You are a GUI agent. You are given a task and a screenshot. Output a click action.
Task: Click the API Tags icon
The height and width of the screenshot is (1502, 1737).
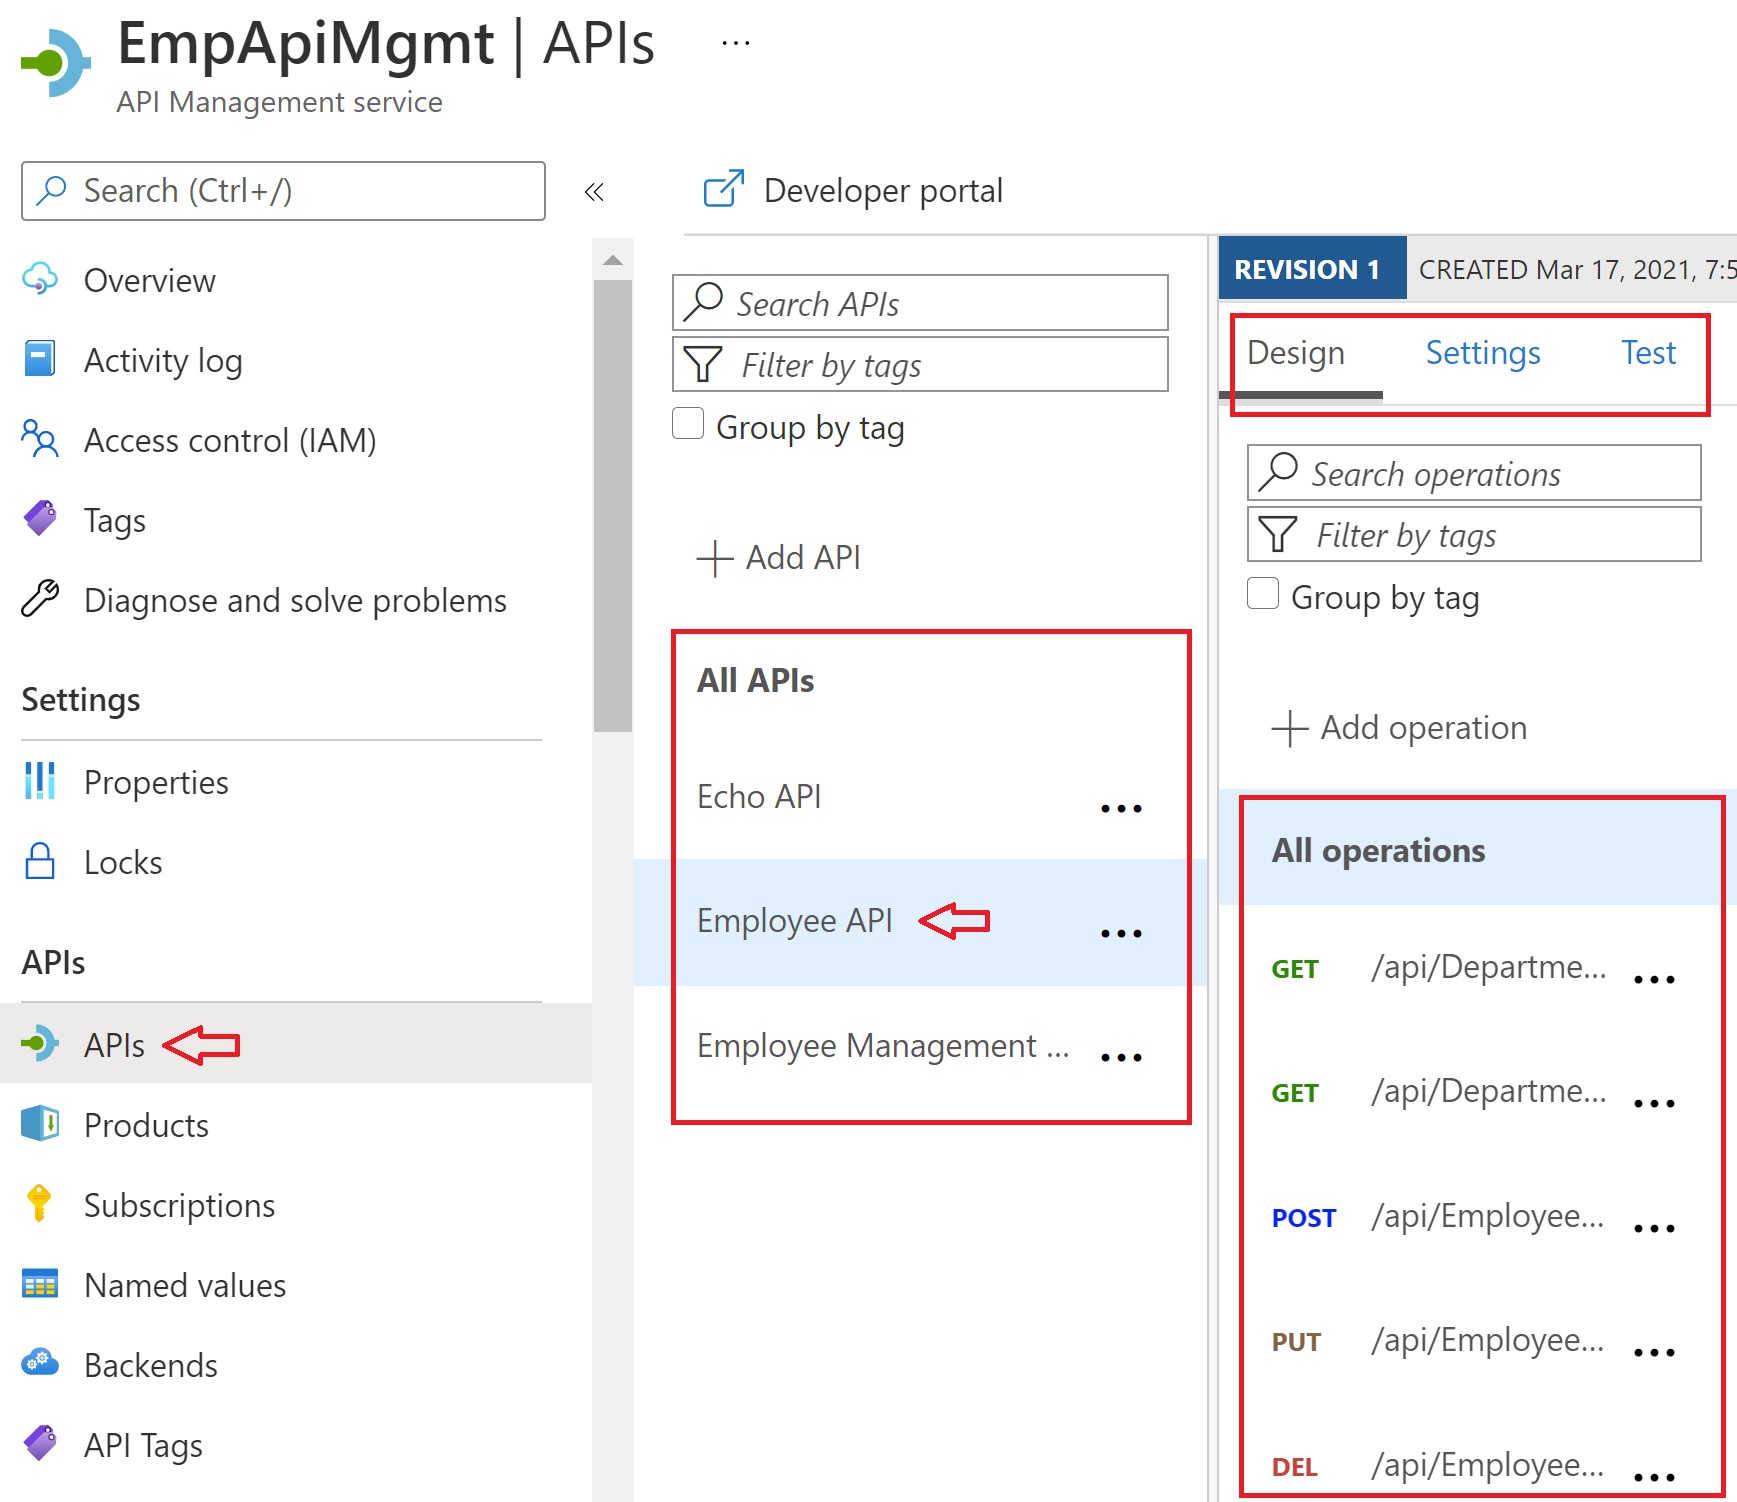pyautogui.click(x=40, y=1444)
